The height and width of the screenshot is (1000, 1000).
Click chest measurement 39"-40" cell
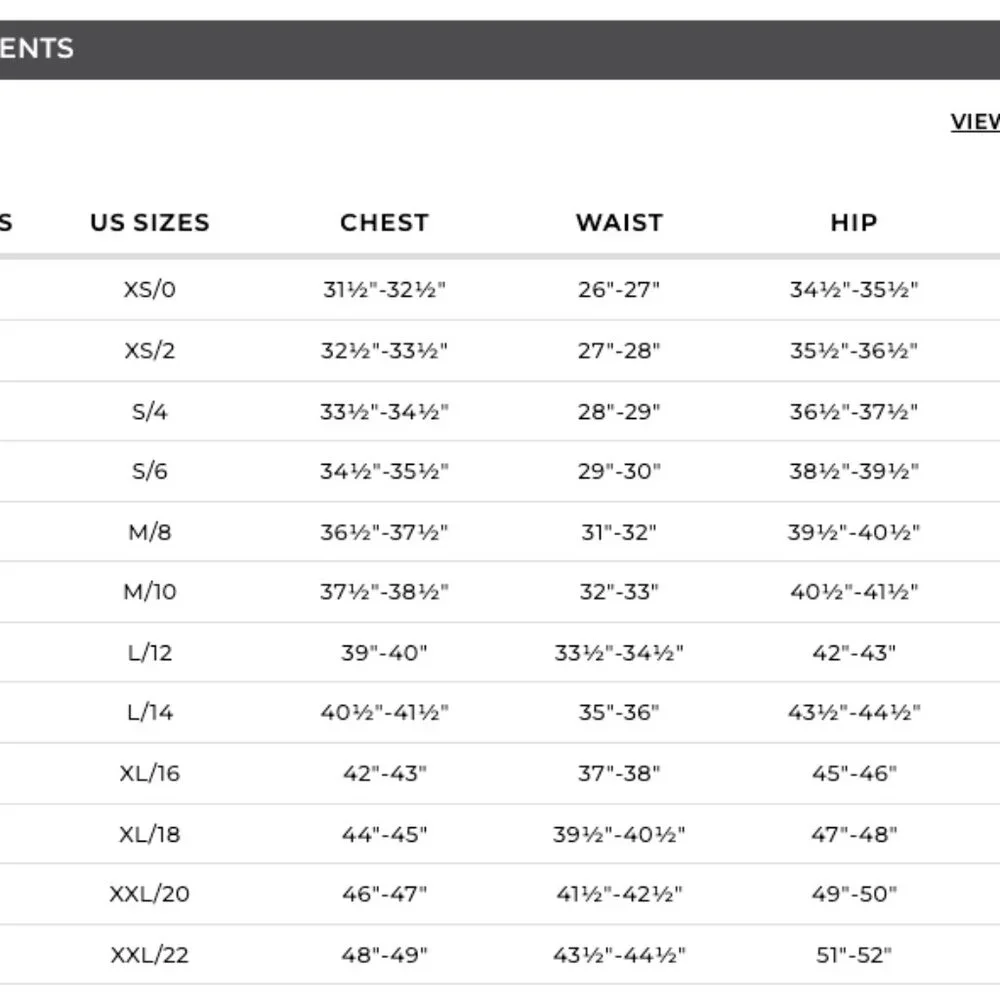[x=385, y=652]
